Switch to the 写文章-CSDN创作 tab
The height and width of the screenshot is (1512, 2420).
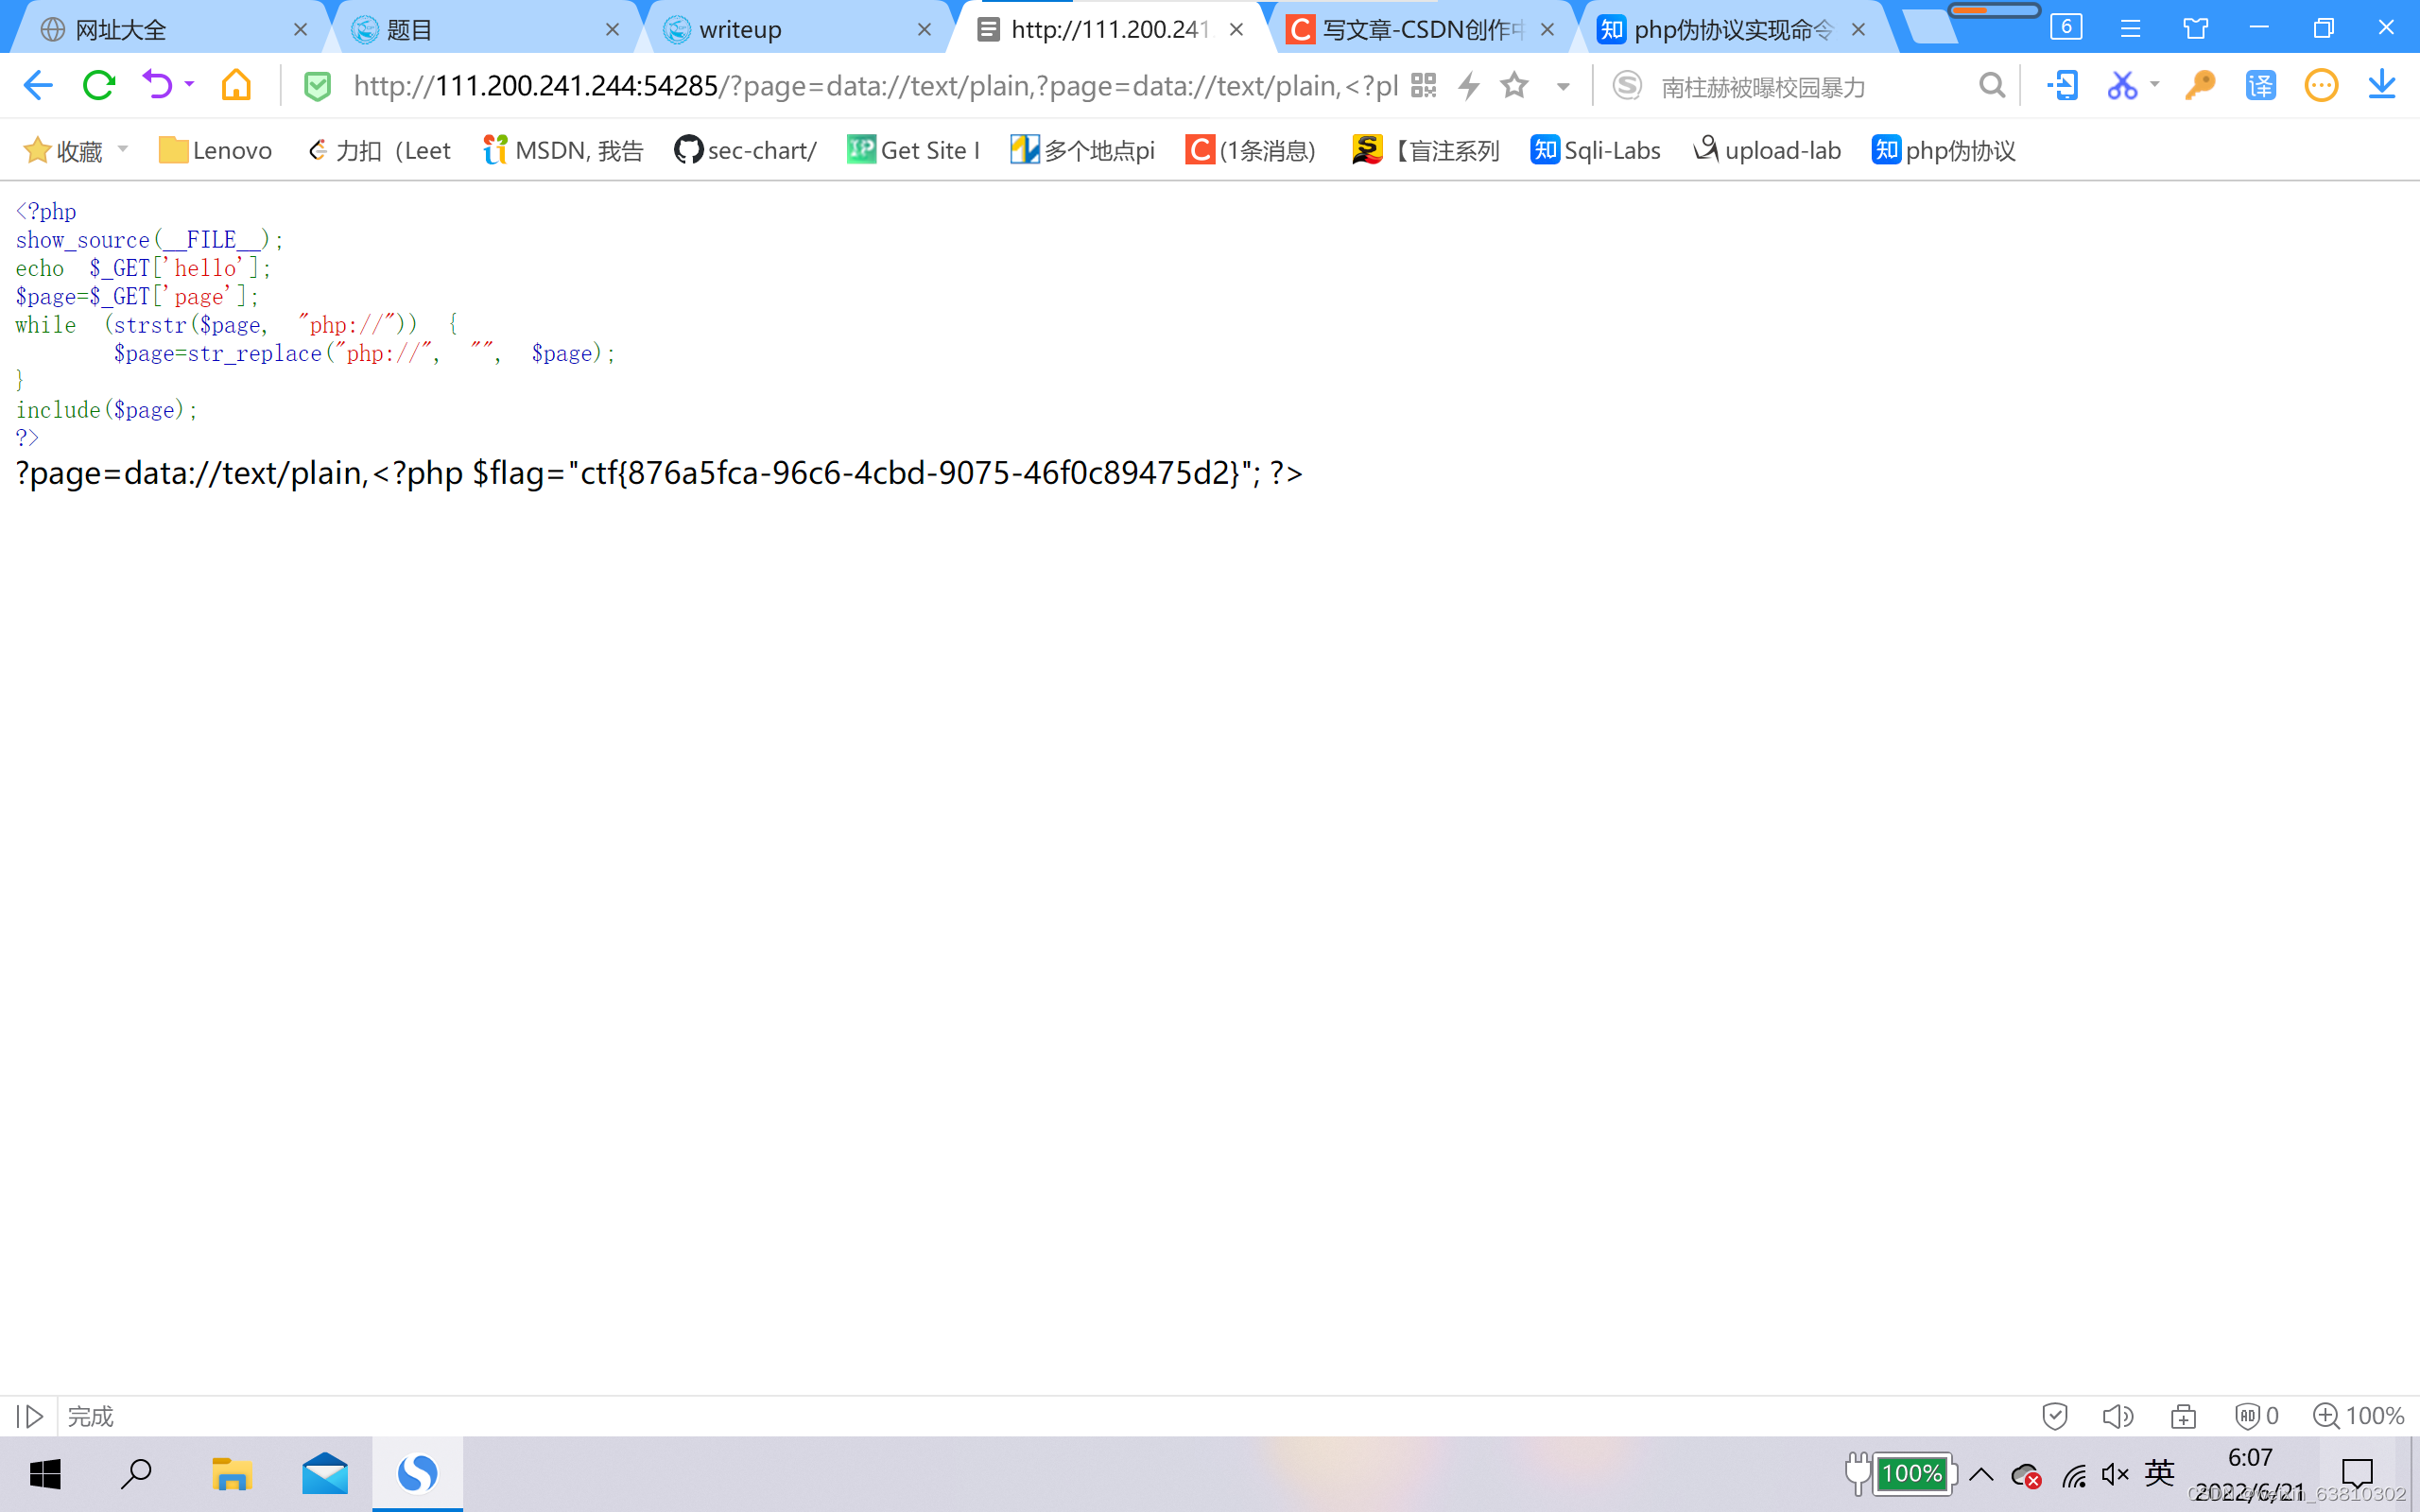click(1420, 30)
